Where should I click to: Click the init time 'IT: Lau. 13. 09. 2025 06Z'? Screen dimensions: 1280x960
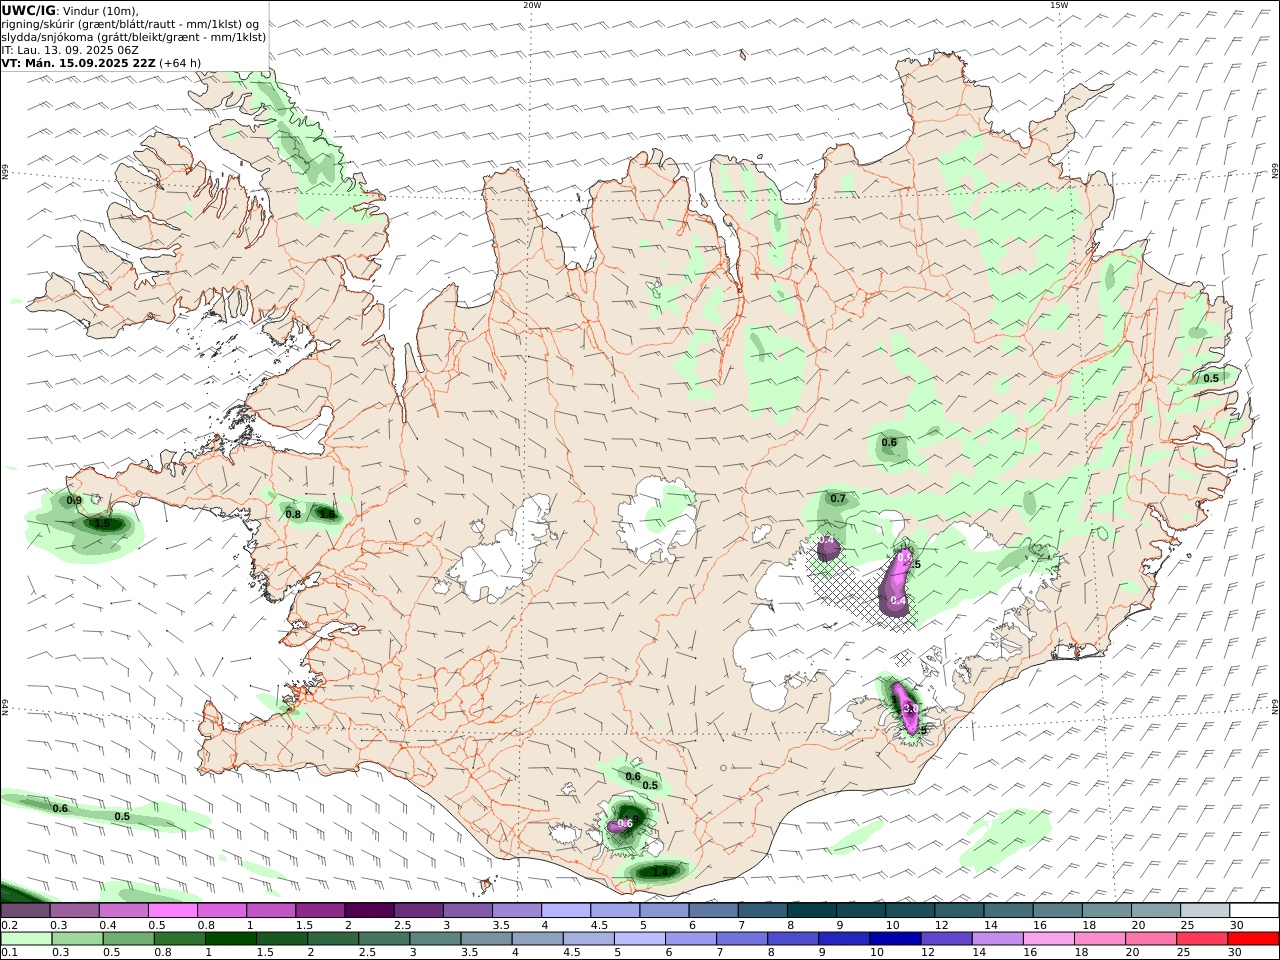point(70,50)
